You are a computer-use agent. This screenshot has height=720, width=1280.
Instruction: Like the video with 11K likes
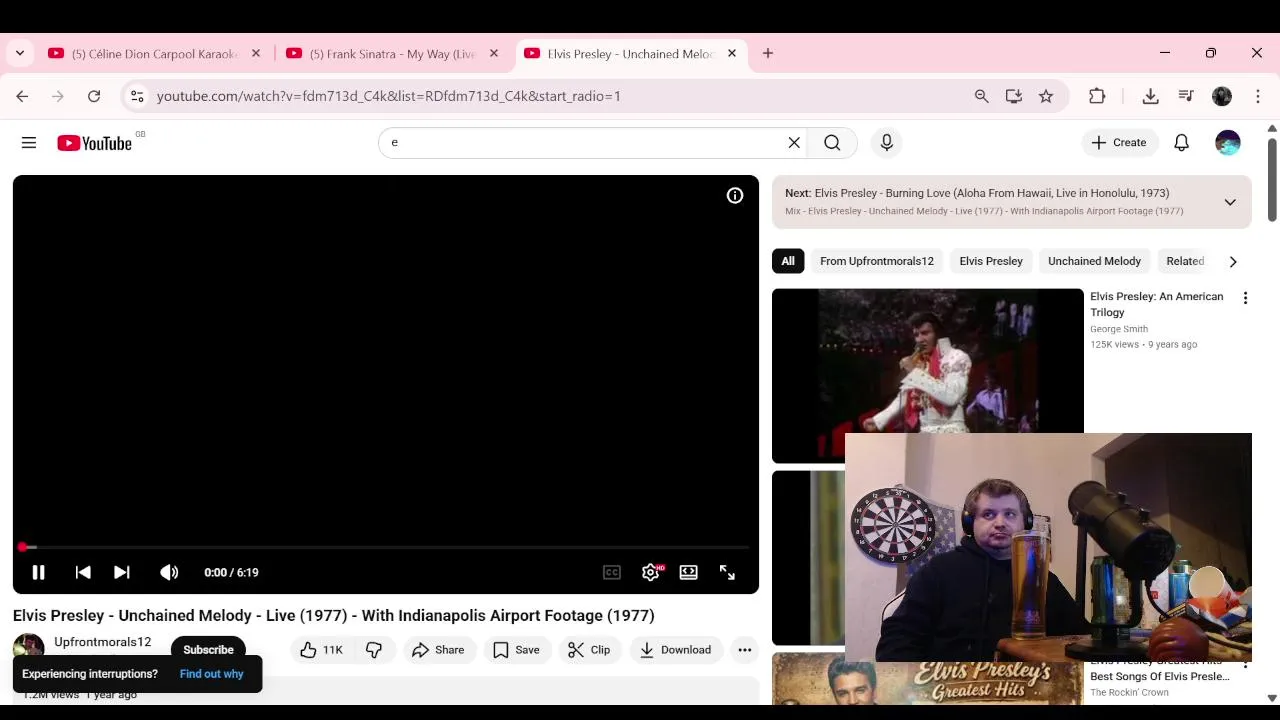(322, 650)
